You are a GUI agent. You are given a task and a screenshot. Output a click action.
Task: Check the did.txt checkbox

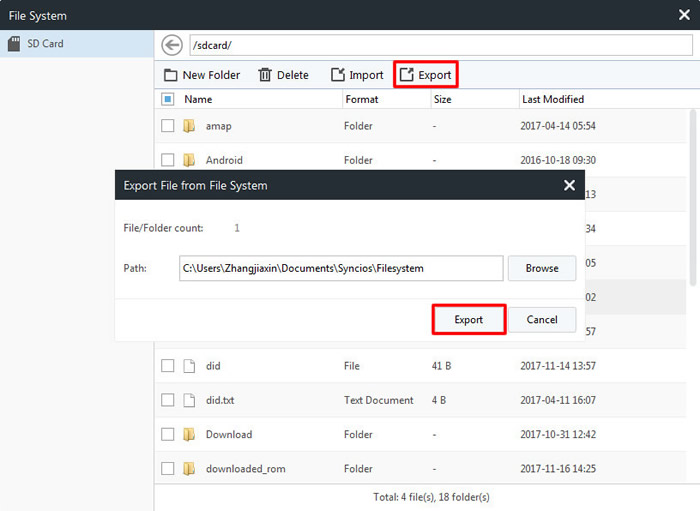point(168,400)
